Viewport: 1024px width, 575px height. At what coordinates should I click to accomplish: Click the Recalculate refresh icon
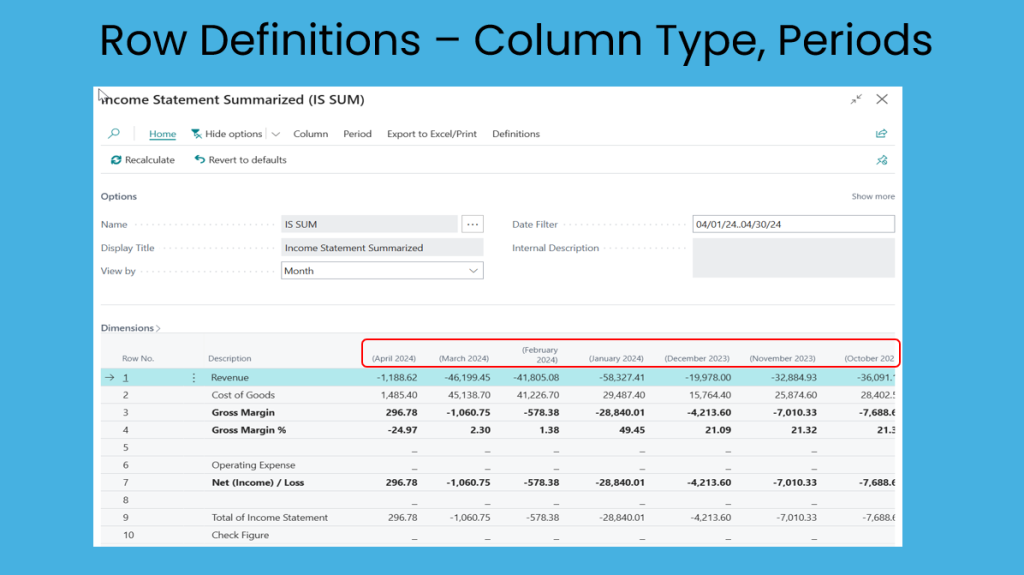tap(116, 160)
